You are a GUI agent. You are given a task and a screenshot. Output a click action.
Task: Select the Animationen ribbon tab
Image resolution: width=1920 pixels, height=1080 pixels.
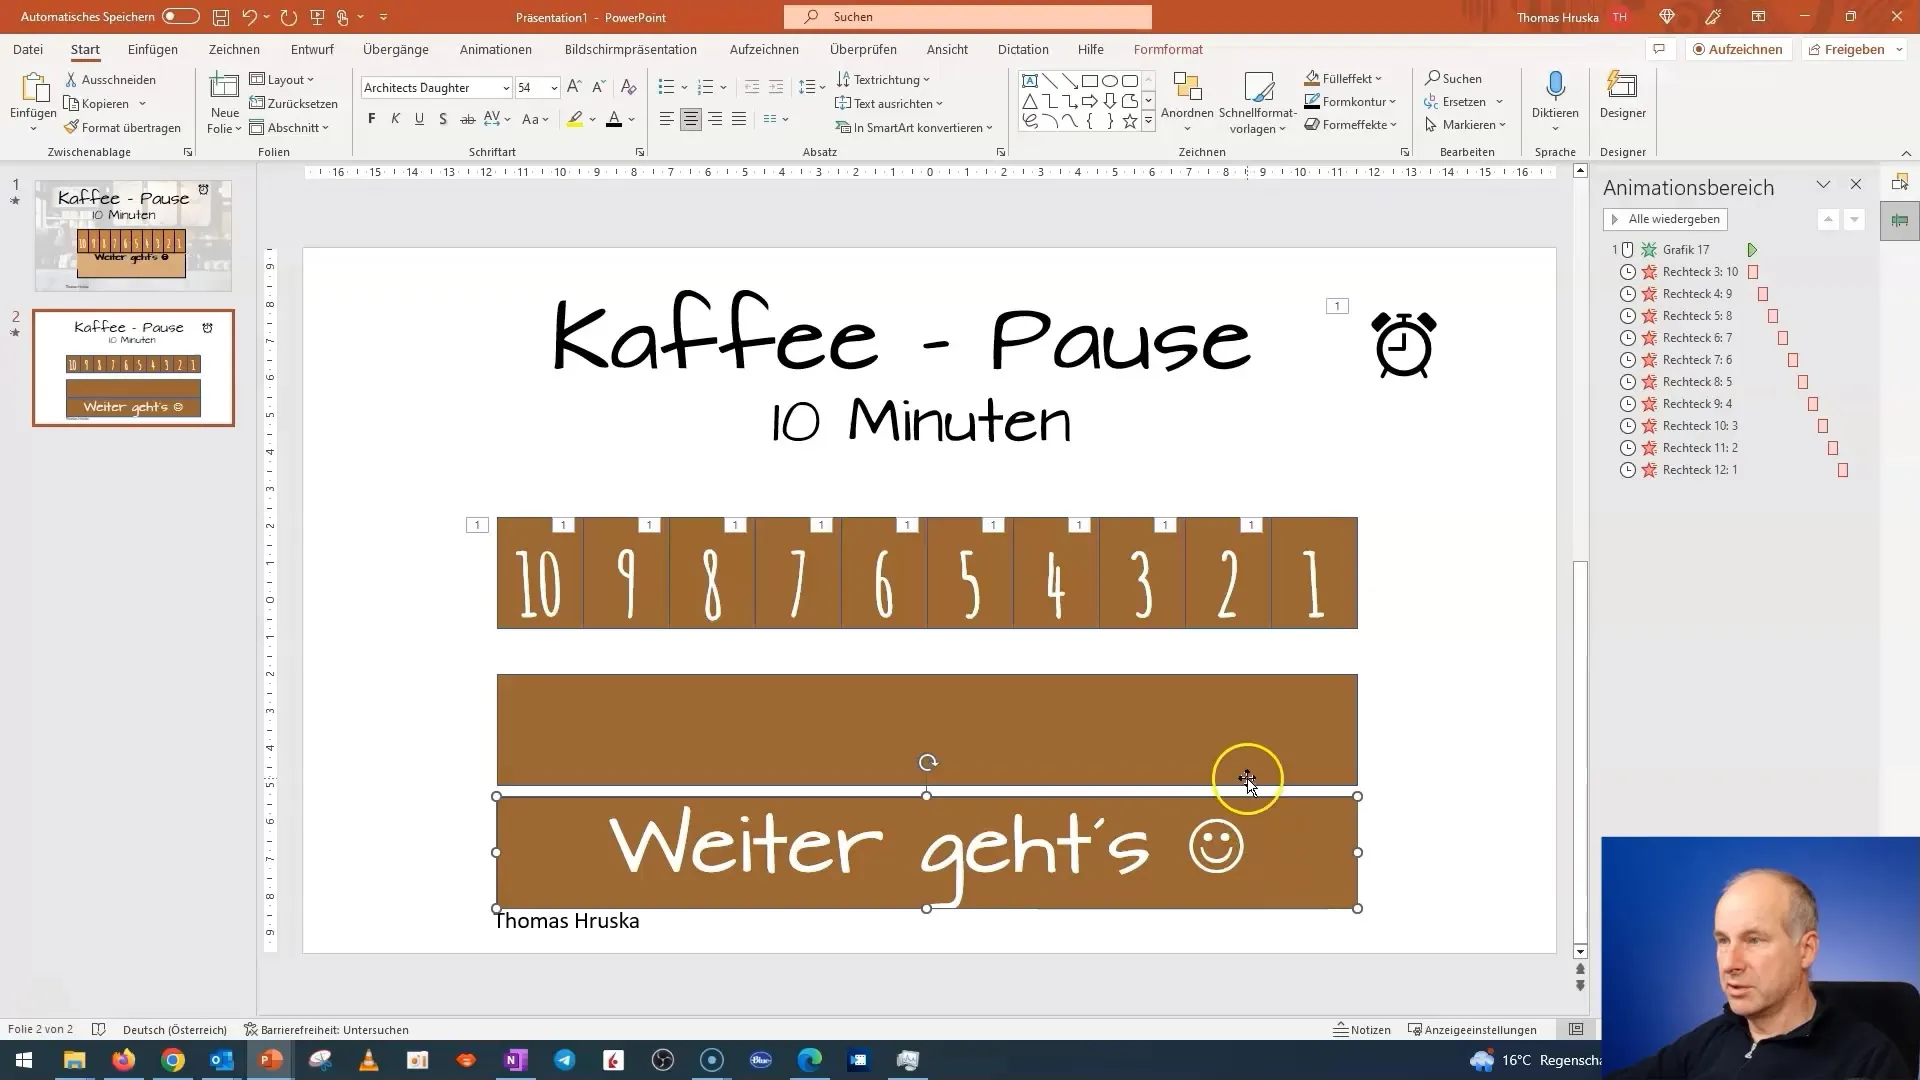[495, 49]
